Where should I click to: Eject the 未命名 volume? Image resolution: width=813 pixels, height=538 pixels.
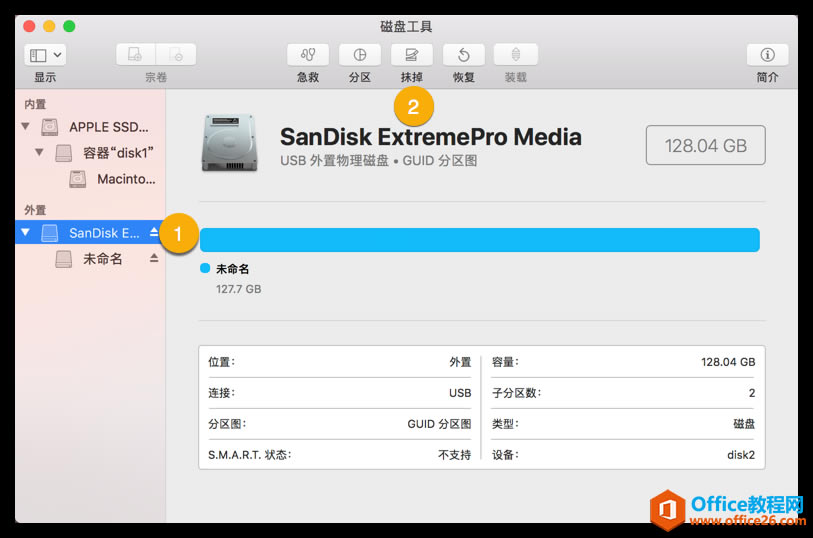coord(154,258)
